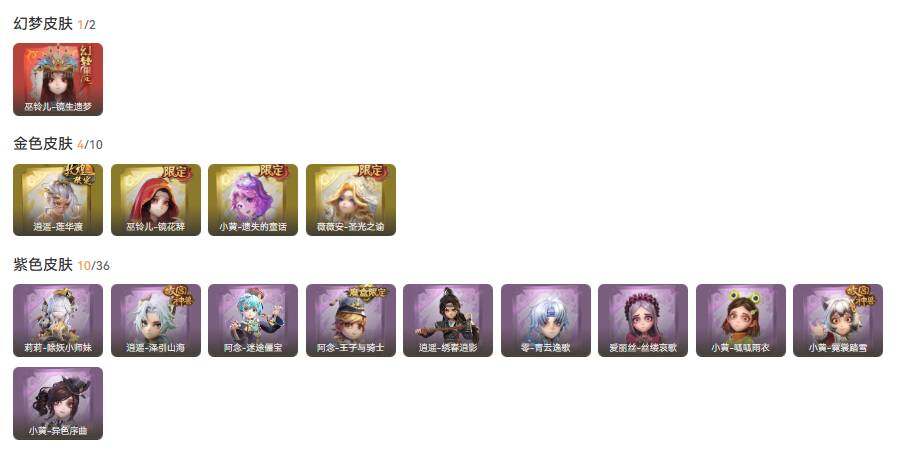Click the 限定 badge on the 薇薇安 card
The image size is (898, 449).
pos(371,171)
